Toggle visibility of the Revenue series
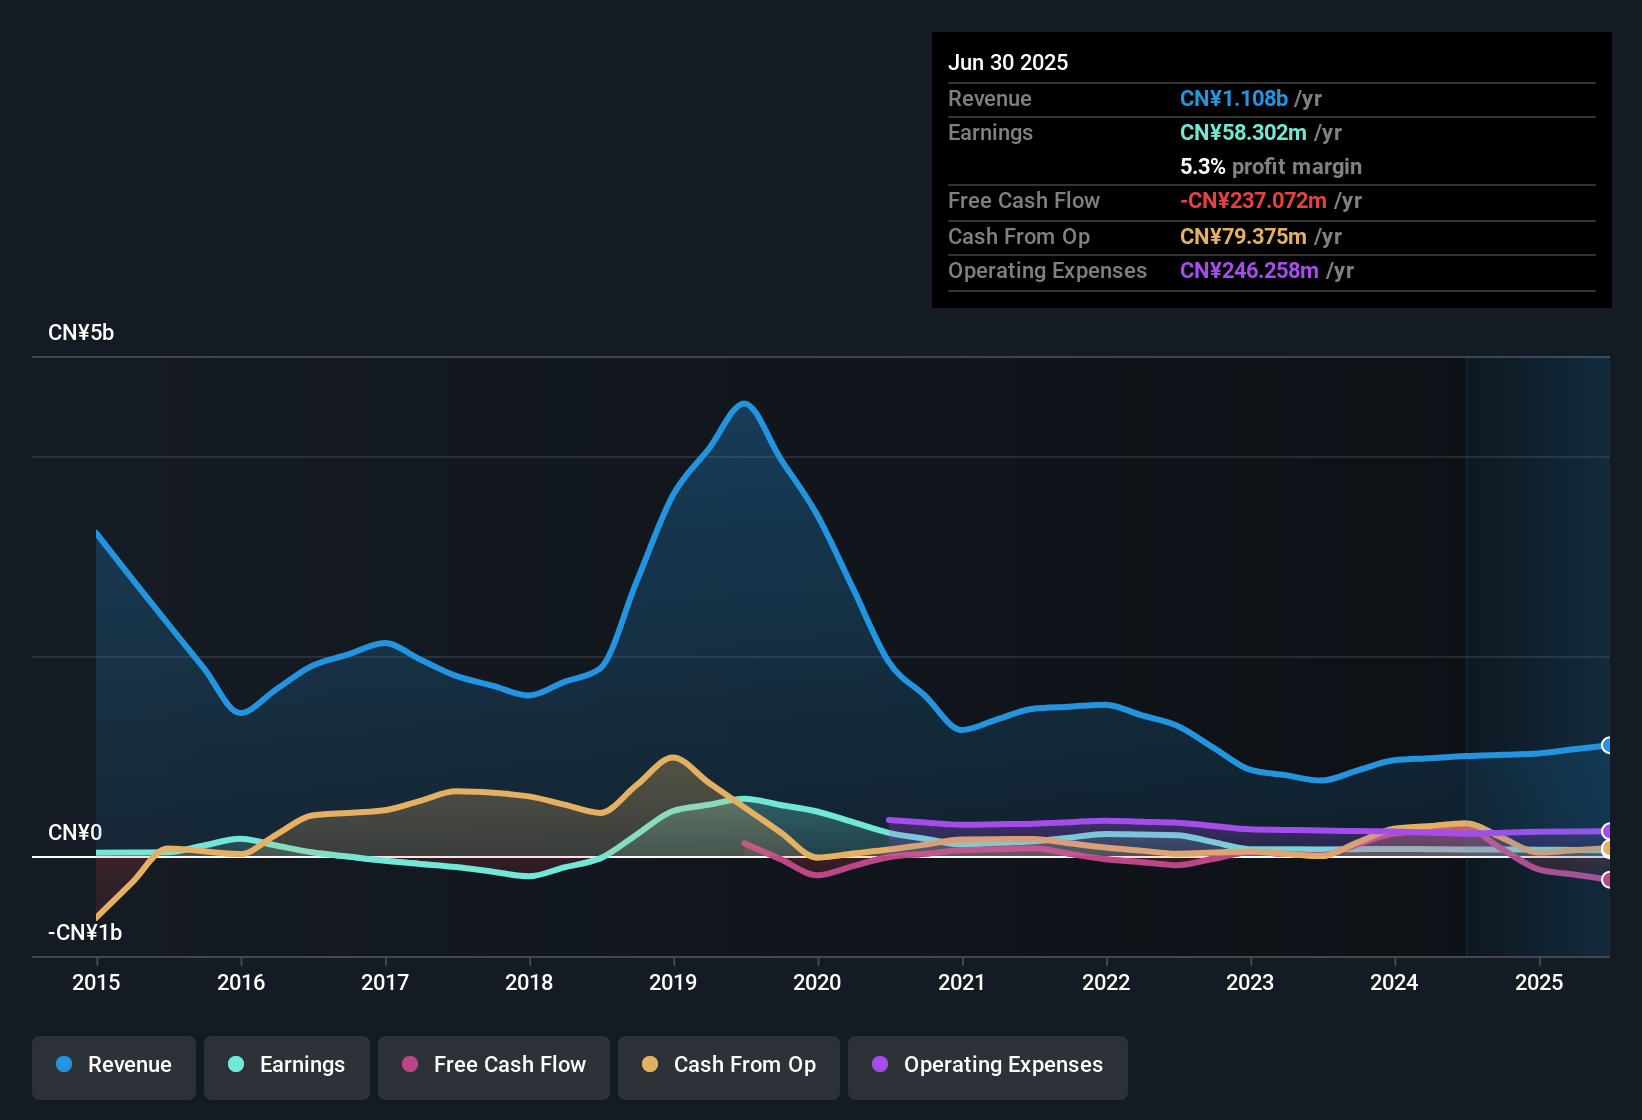The image size is (1642, 1120). [113, 1065]
